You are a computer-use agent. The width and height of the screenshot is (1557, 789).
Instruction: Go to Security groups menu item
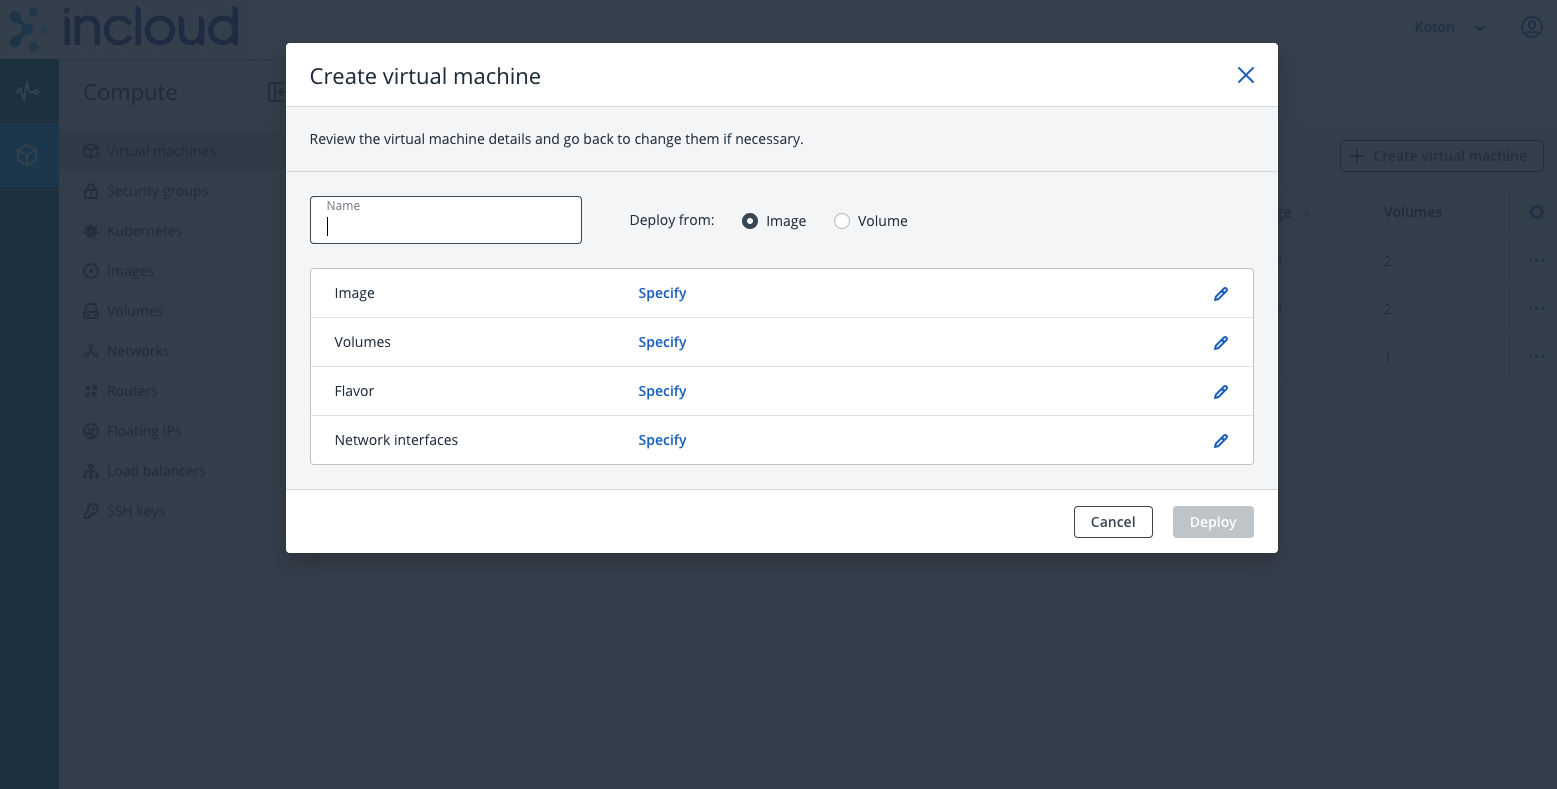158,191
